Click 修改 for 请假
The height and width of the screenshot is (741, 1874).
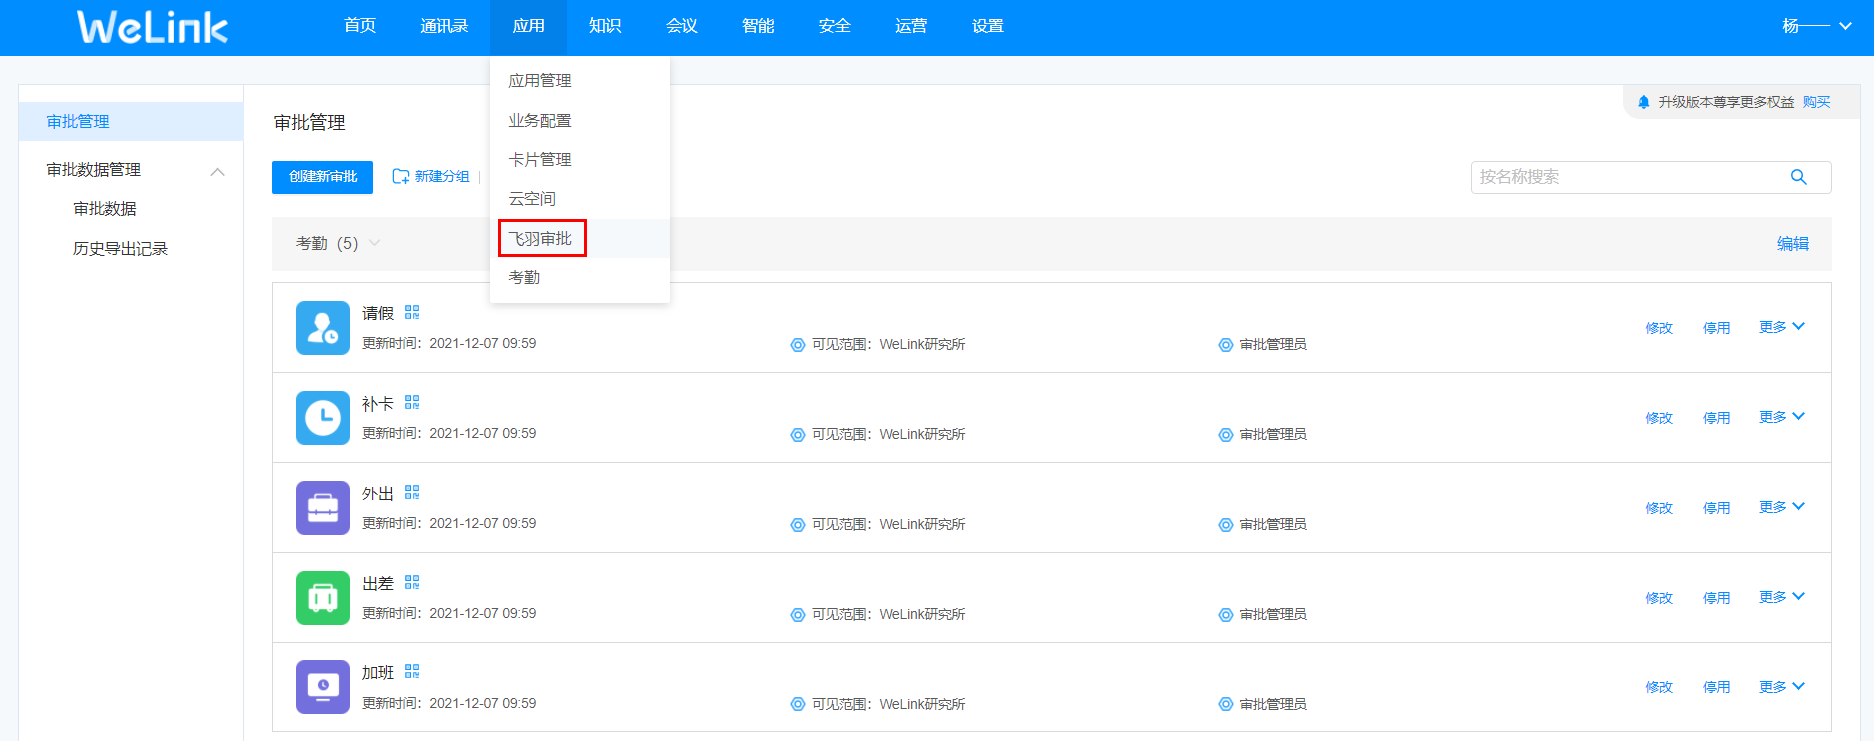1659,328
